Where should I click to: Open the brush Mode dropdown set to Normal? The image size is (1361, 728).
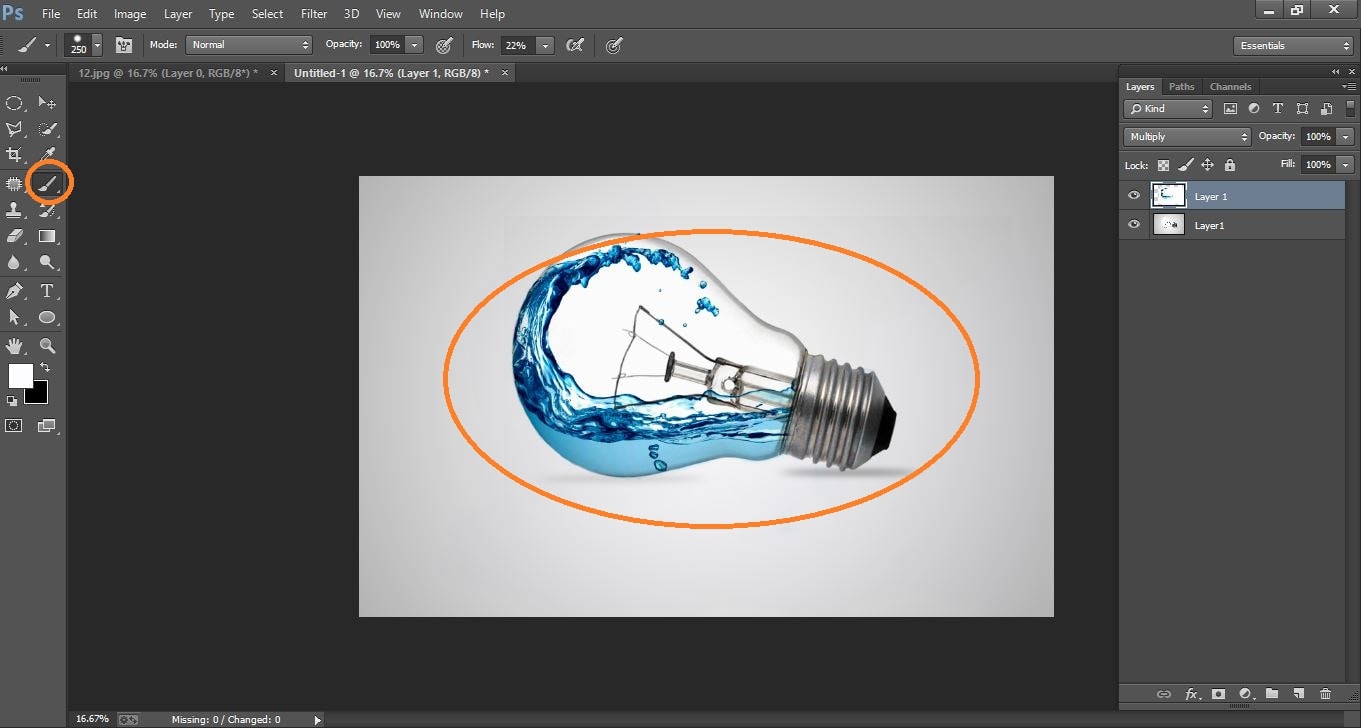248,45
